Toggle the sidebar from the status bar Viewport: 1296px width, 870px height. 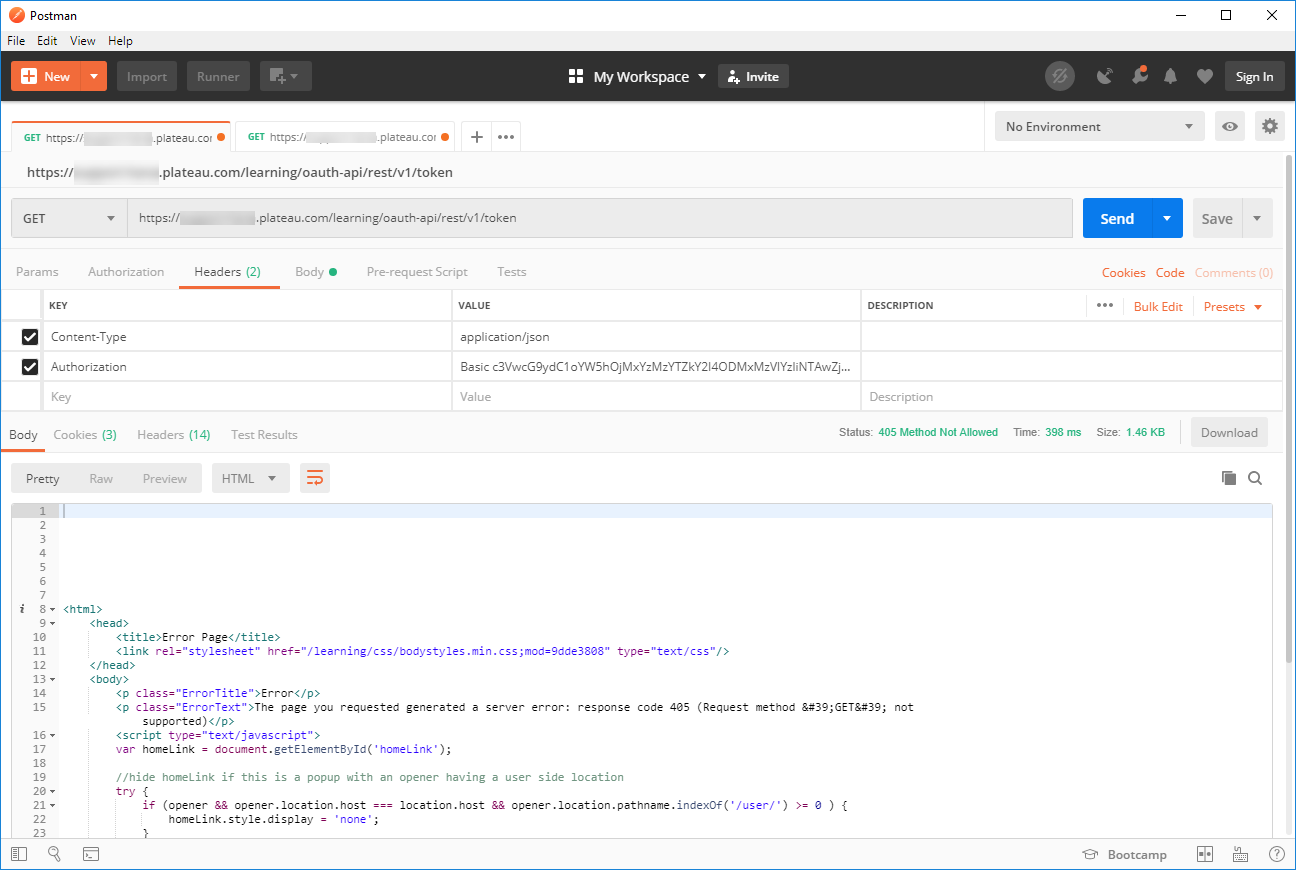tap(19, 854)
